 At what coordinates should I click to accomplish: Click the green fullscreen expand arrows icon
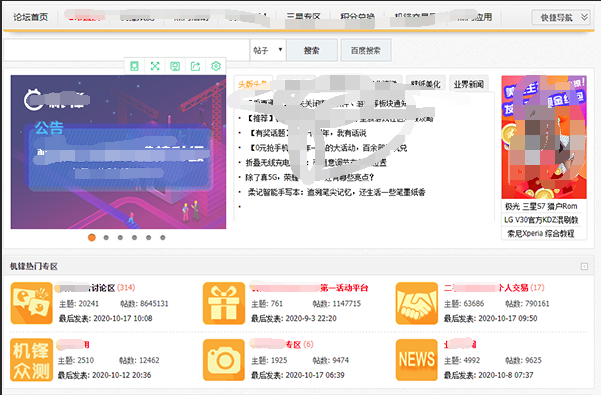coord(155,66)
